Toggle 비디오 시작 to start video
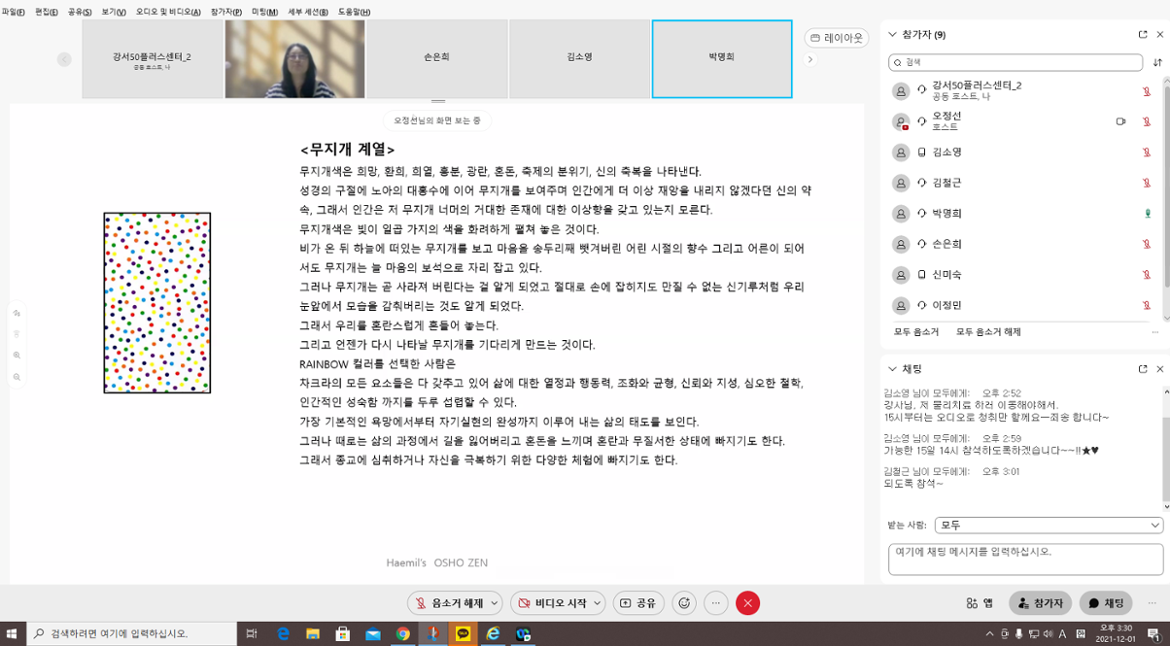Screen dimensions: 1170x646 point(553,603)
